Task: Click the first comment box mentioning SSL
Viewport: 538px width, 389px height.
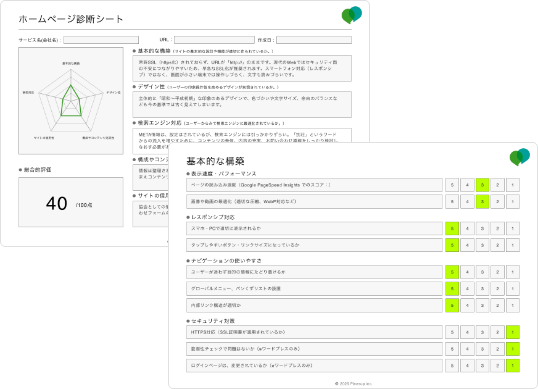Action: tap(242, 68)
